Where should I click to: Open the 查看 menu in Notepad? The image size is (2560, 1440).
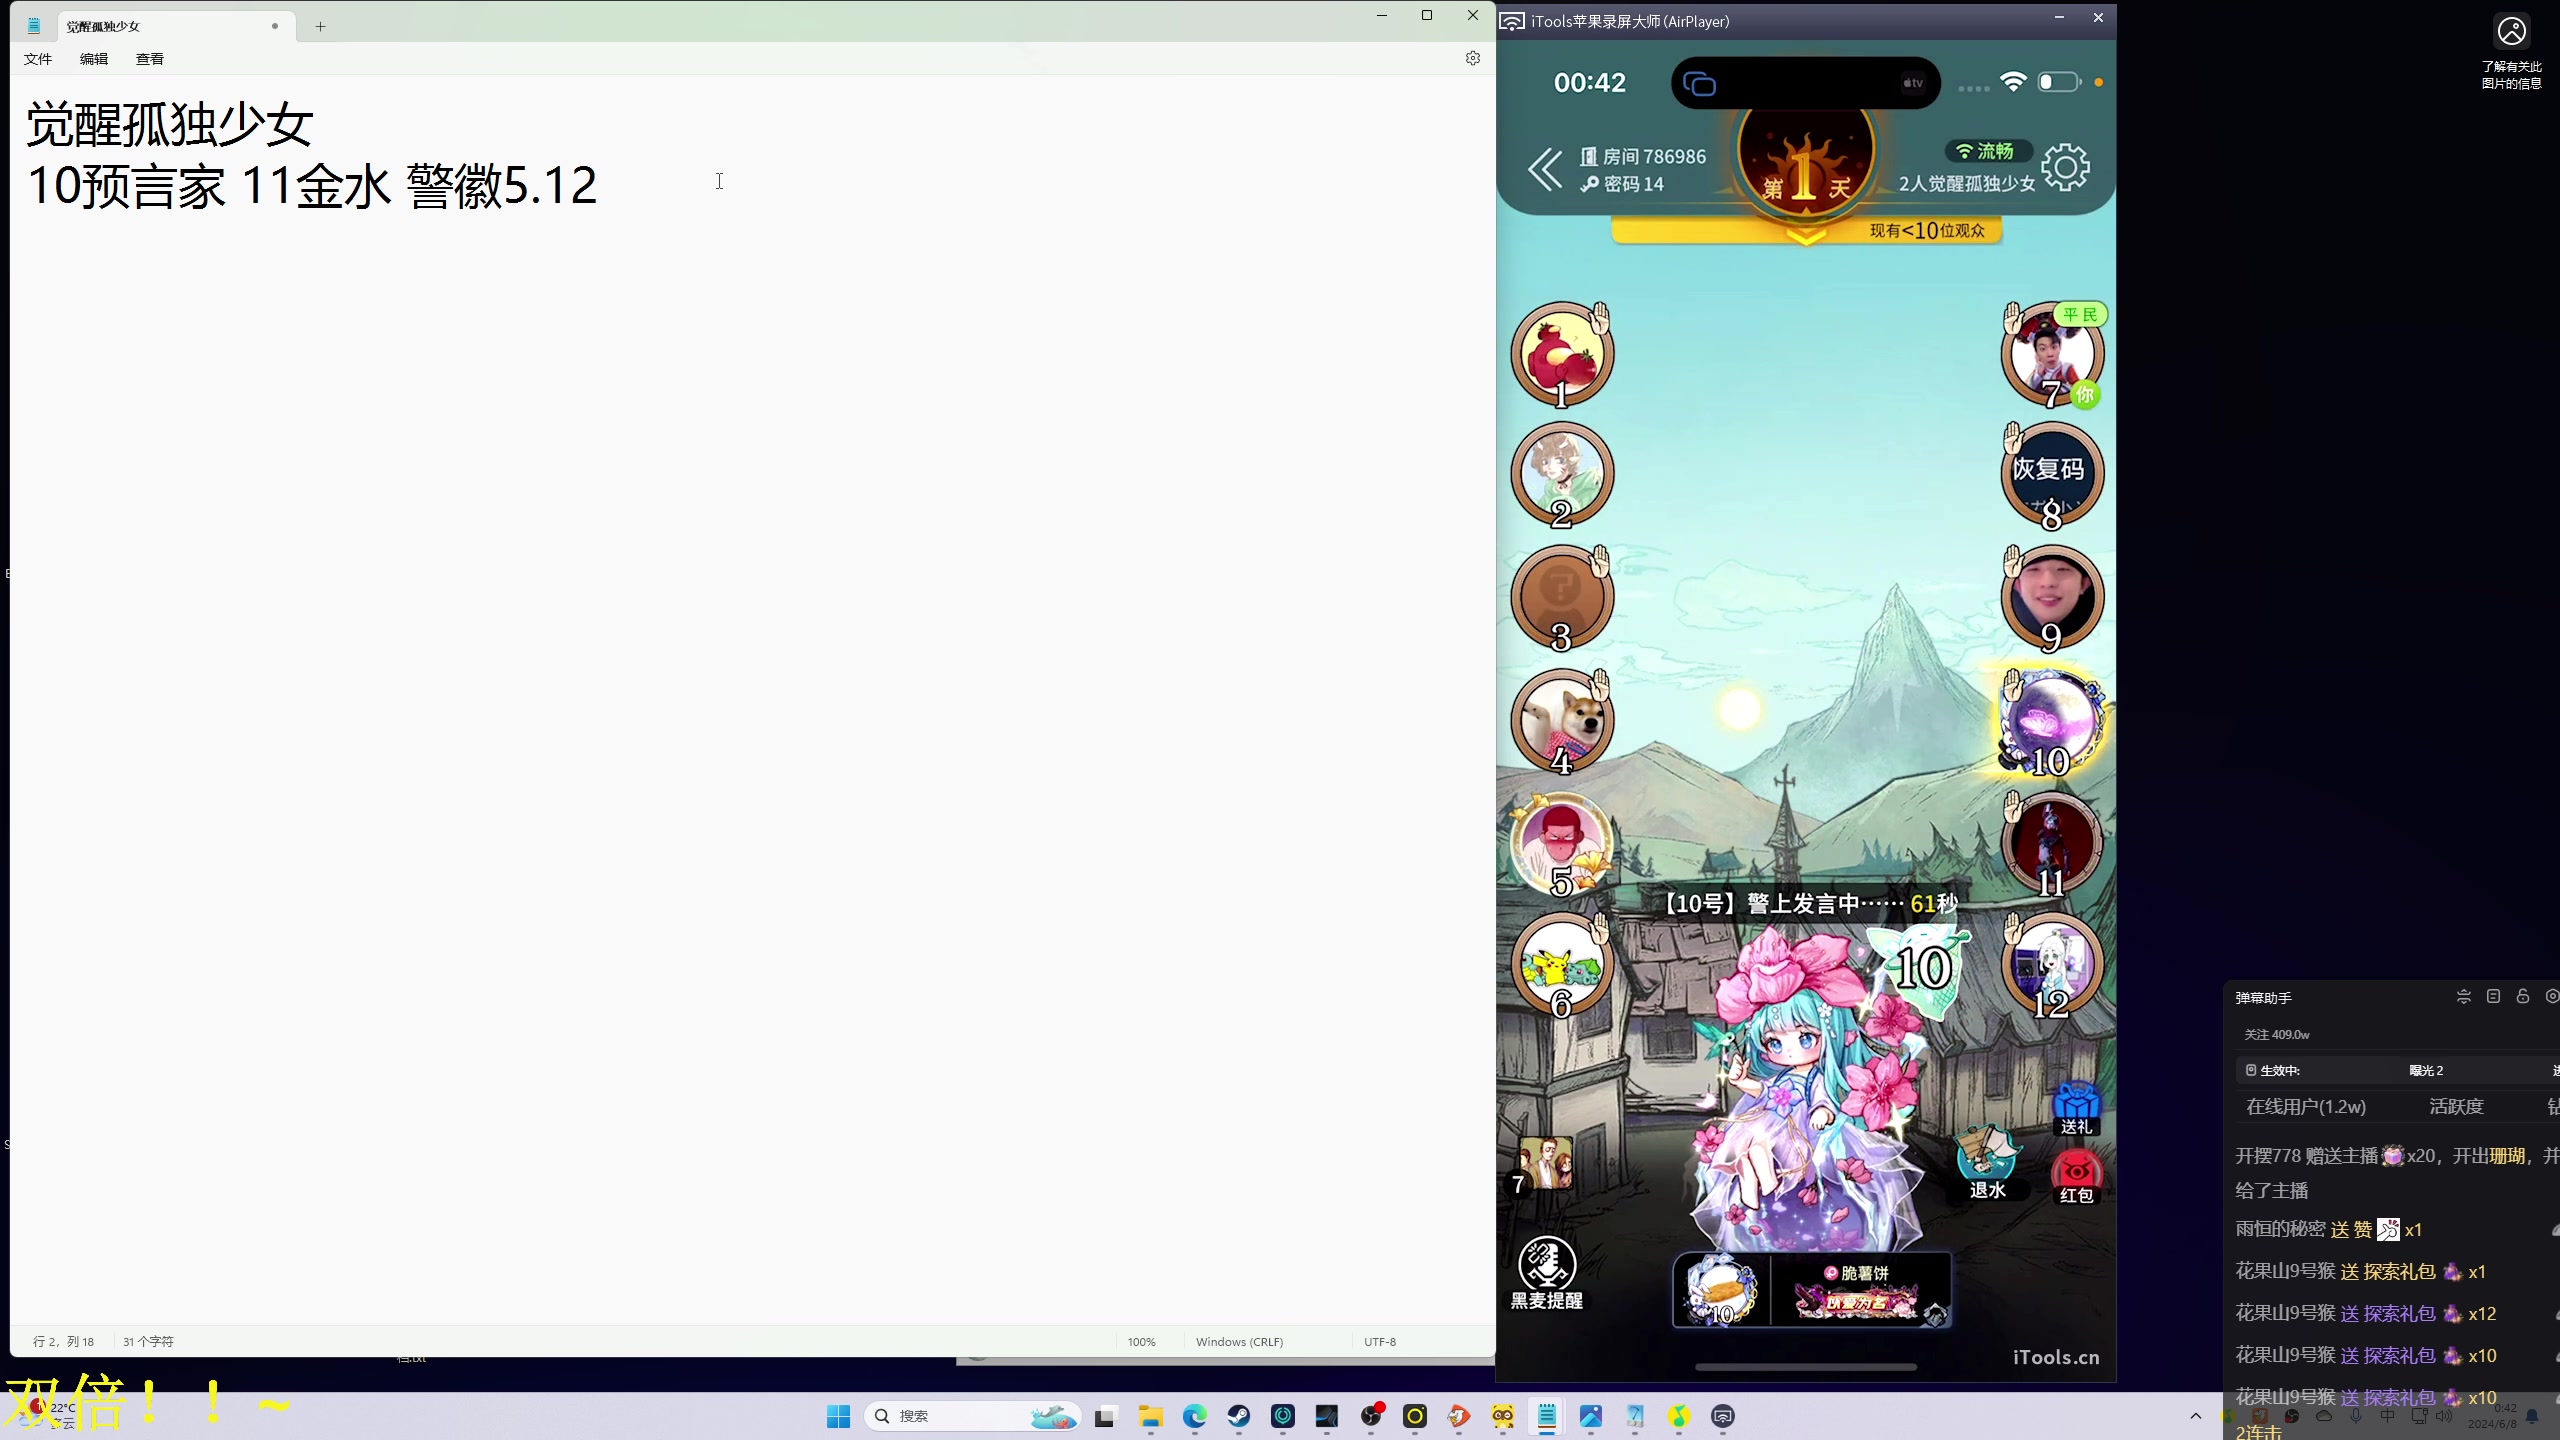(x=150, y=59)
